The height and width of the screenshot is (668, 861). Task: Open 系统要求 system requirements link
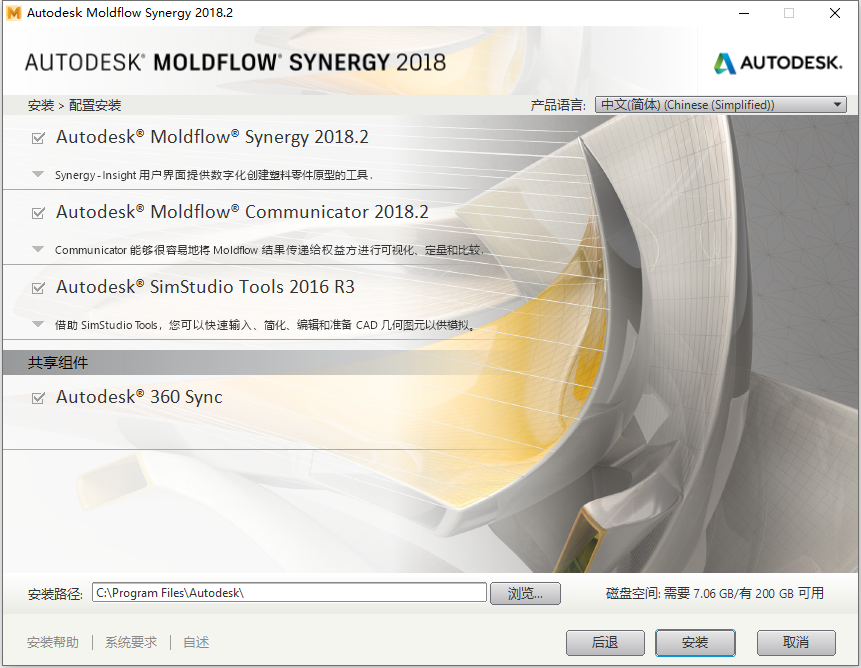tap(131, 642)
